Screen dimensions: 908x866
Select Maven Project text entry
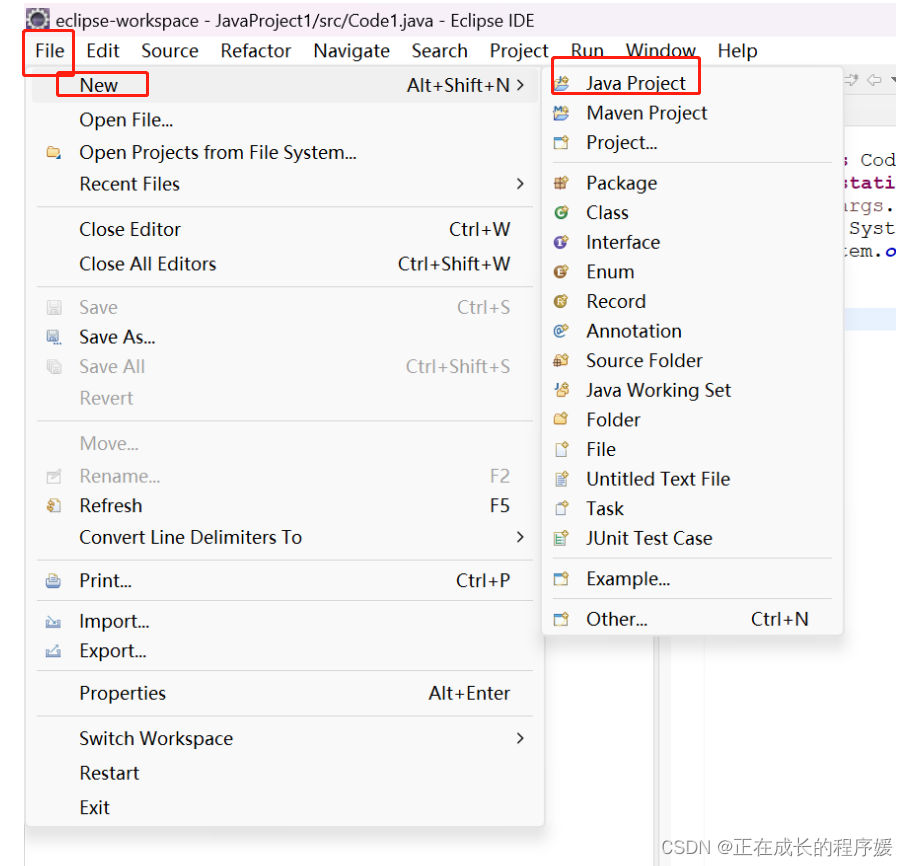(647, 113)
